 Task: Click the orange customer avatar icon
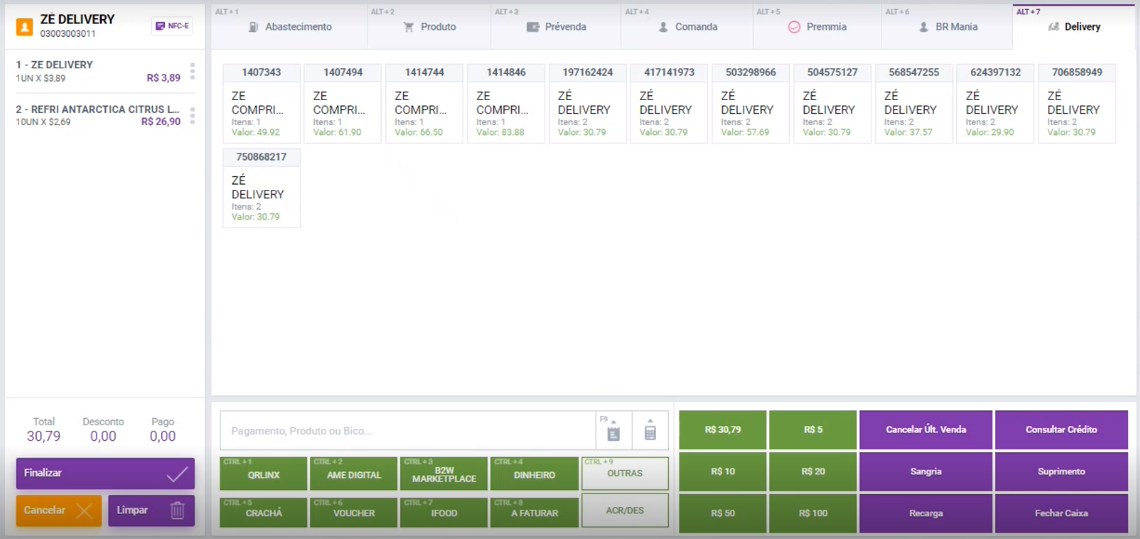tap(25, 26)
